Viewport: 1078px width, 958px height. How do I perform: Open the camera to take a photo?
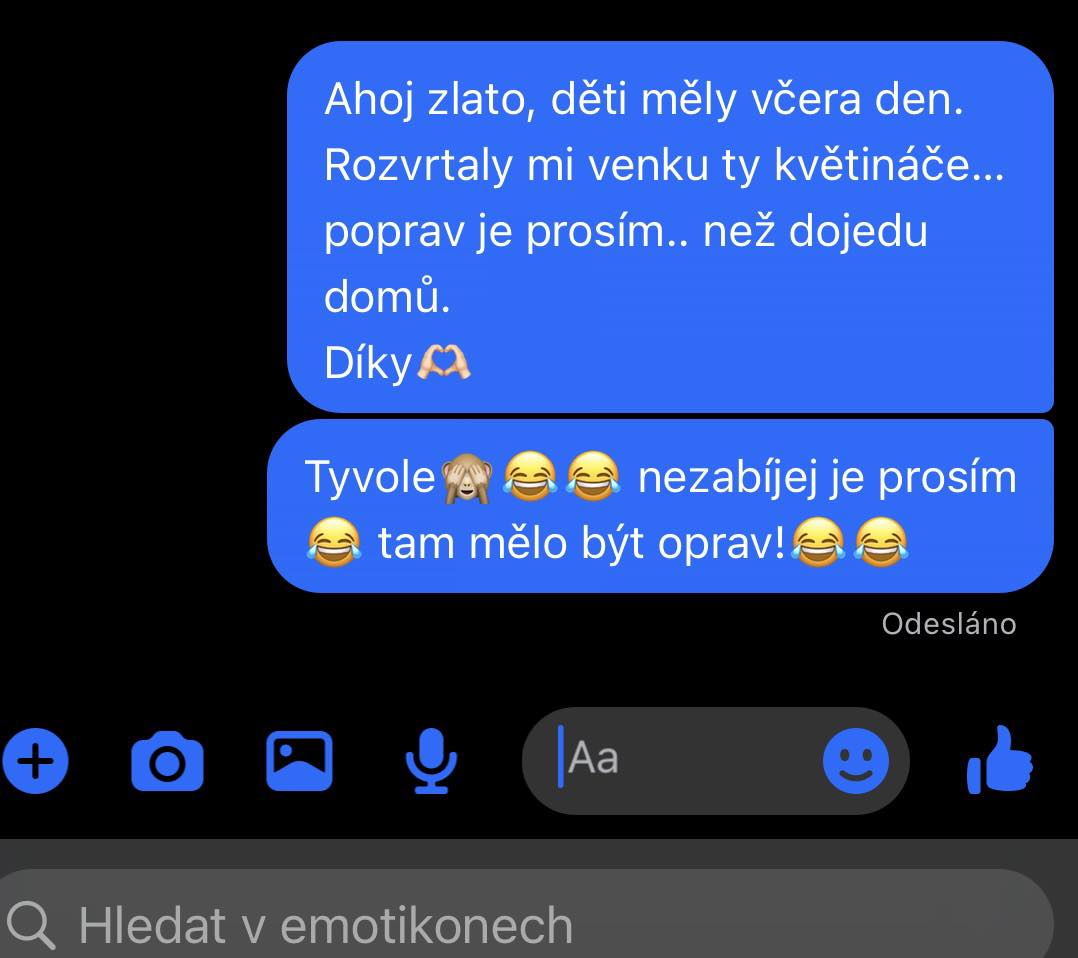coord(167,761)
